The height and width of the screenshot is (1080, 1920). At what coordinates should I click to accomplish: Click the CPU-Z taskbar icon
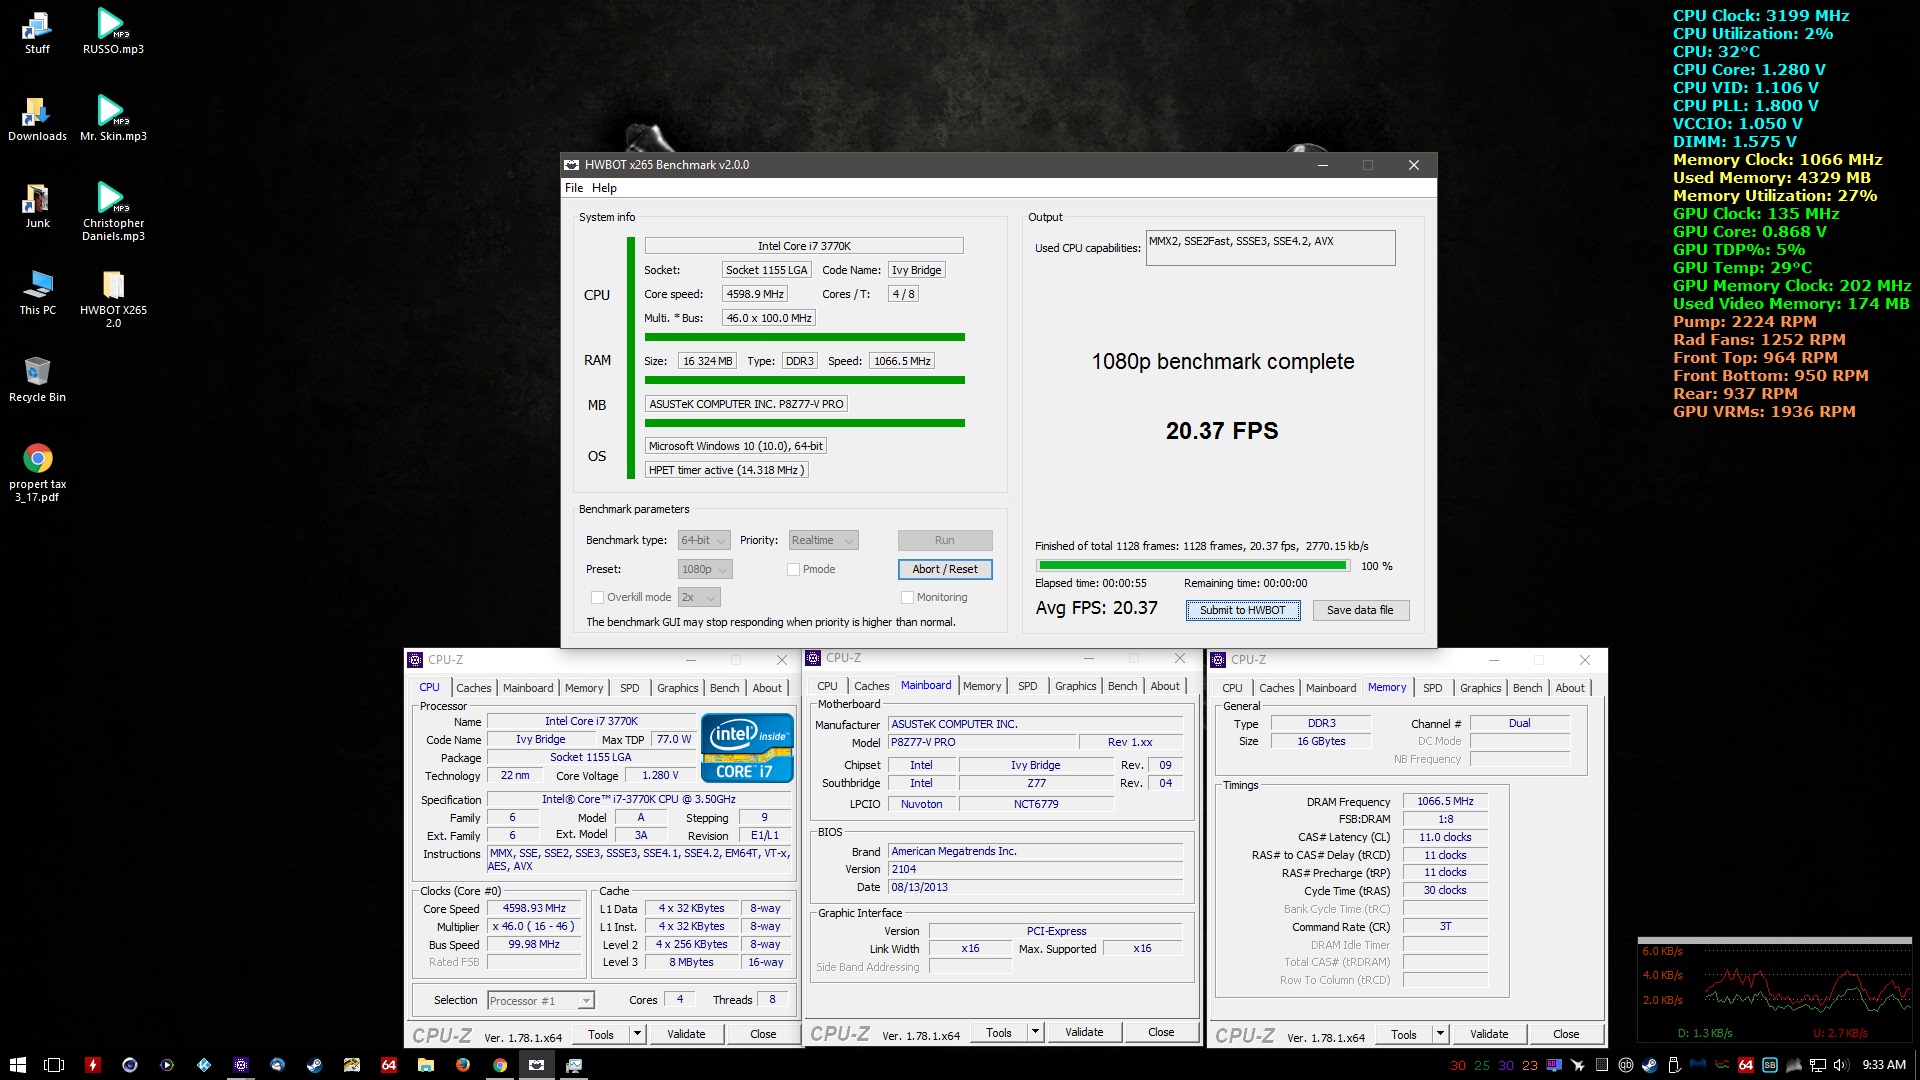coord(241,1065)
